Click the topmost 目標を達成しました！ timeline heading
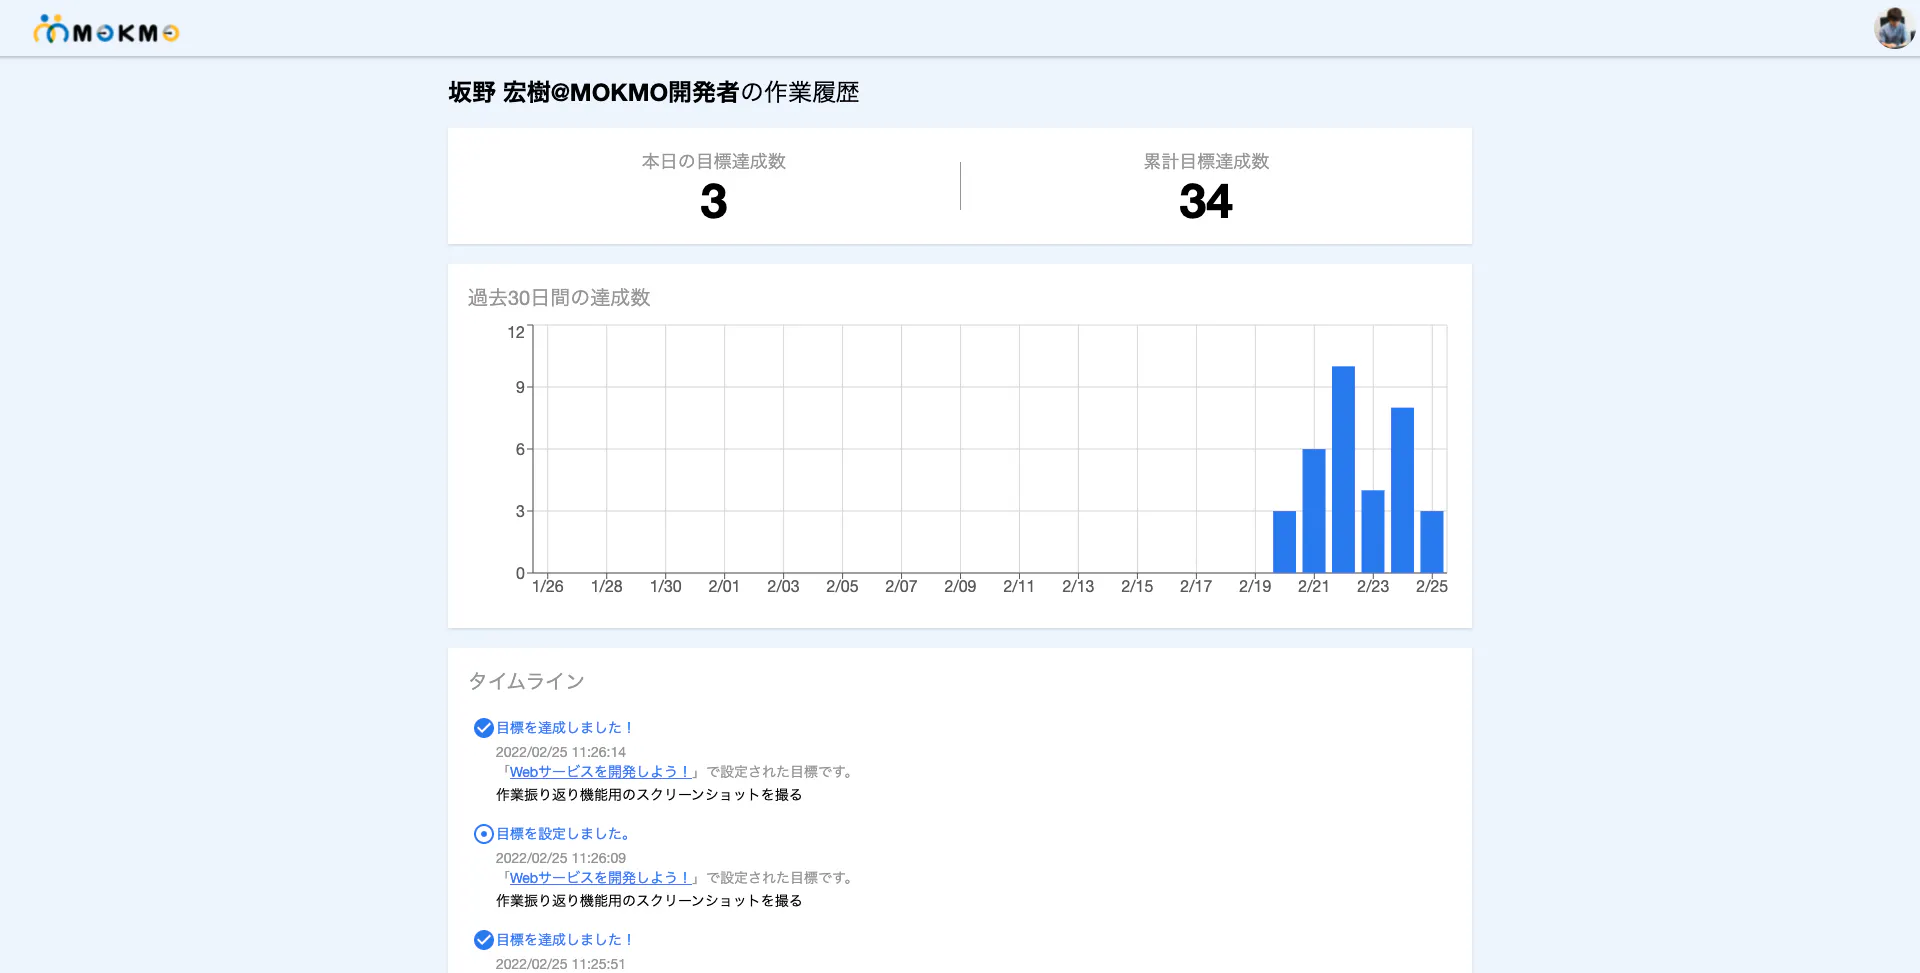1920x973 pixels. [565, 728]
